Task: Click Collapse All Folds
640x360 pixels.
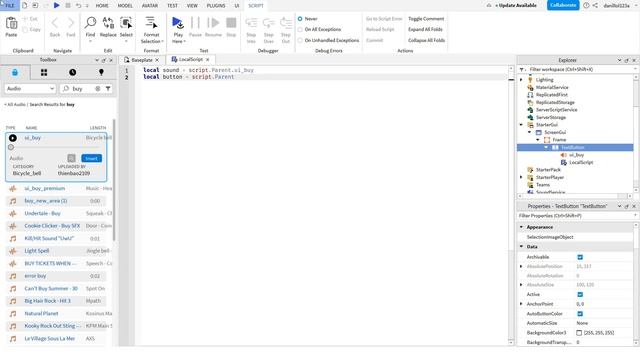Action: 427,40
